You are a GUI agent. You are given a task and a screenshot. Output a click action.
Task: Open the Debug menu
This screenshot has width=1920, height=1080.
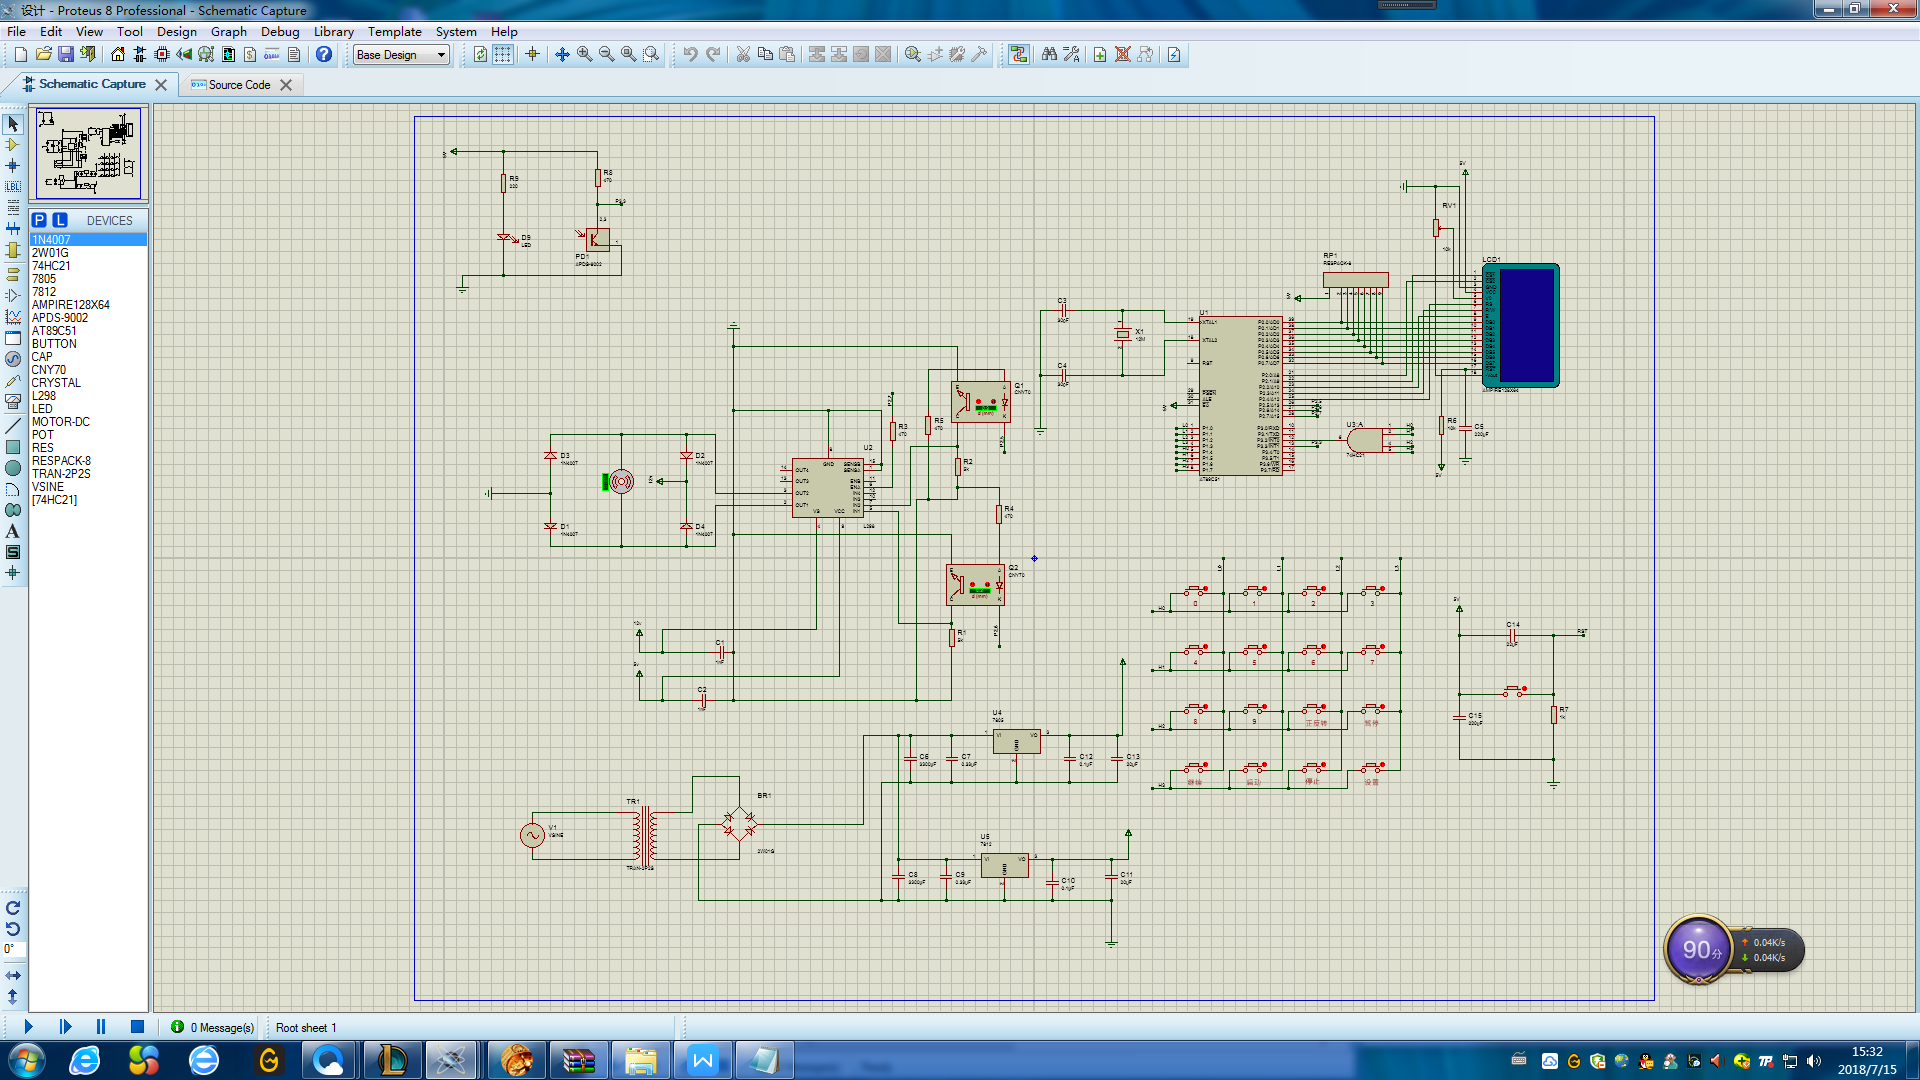[x=280, y=31]
